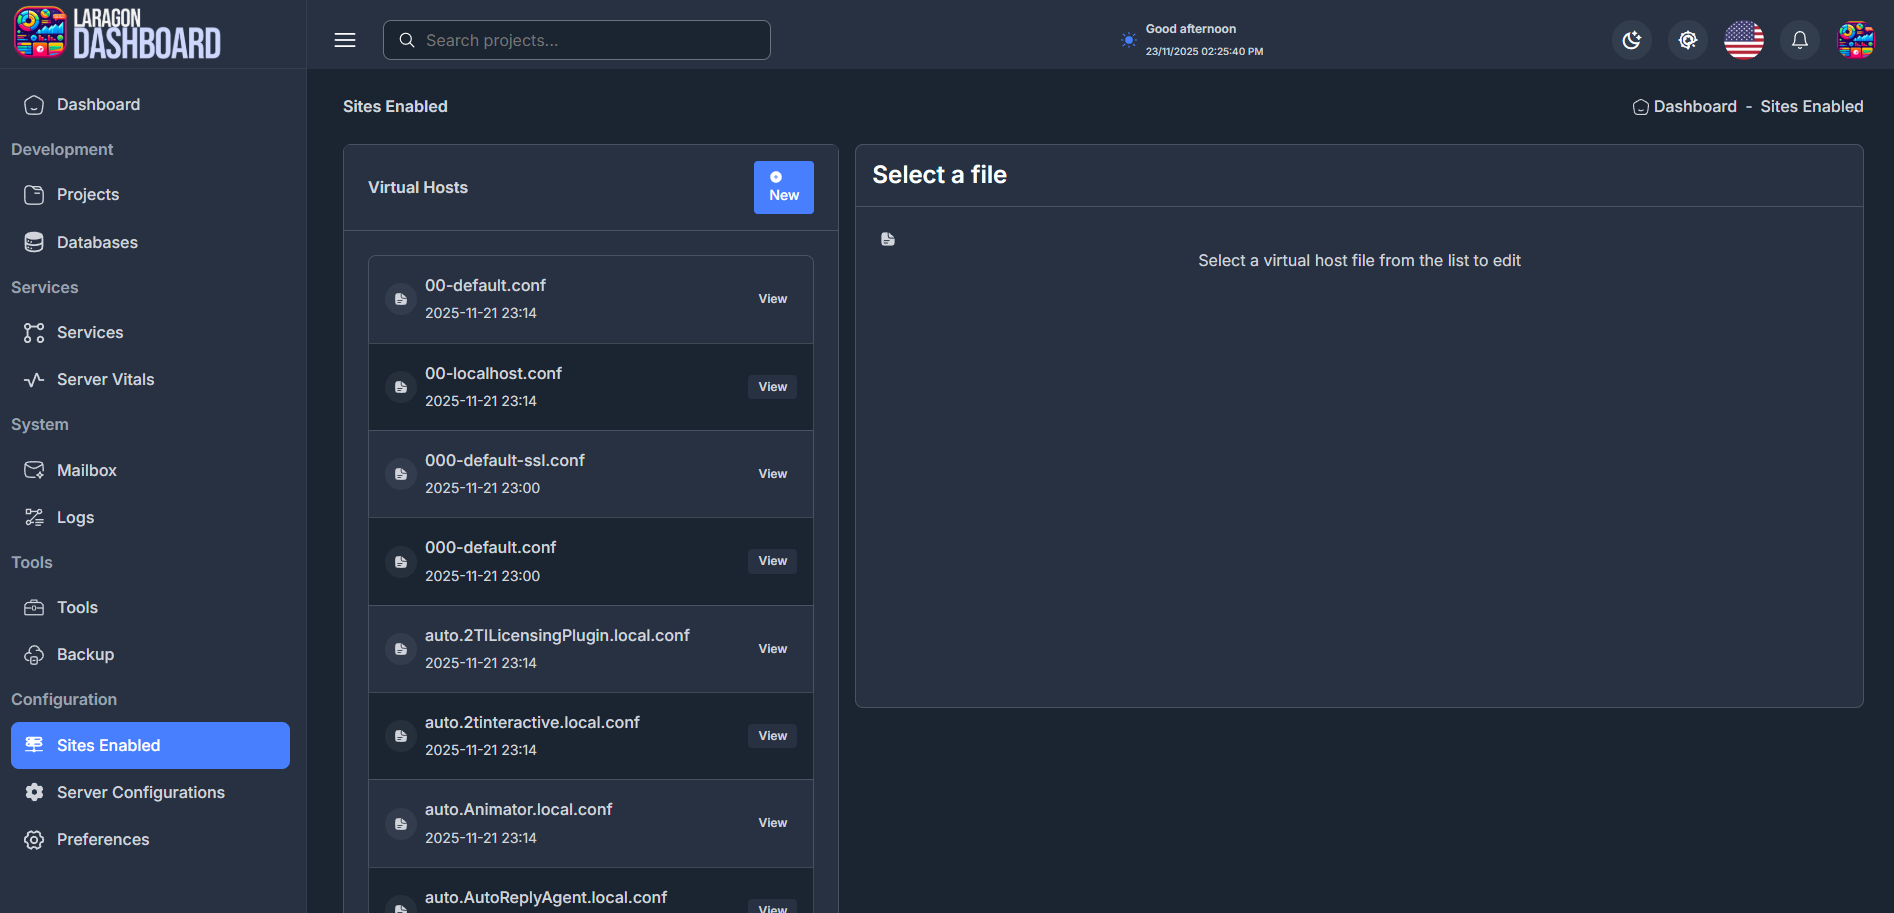Click the Mailbox icon in the sidebar
This screenshot has height=913, width=1894.
click(34, 470)
